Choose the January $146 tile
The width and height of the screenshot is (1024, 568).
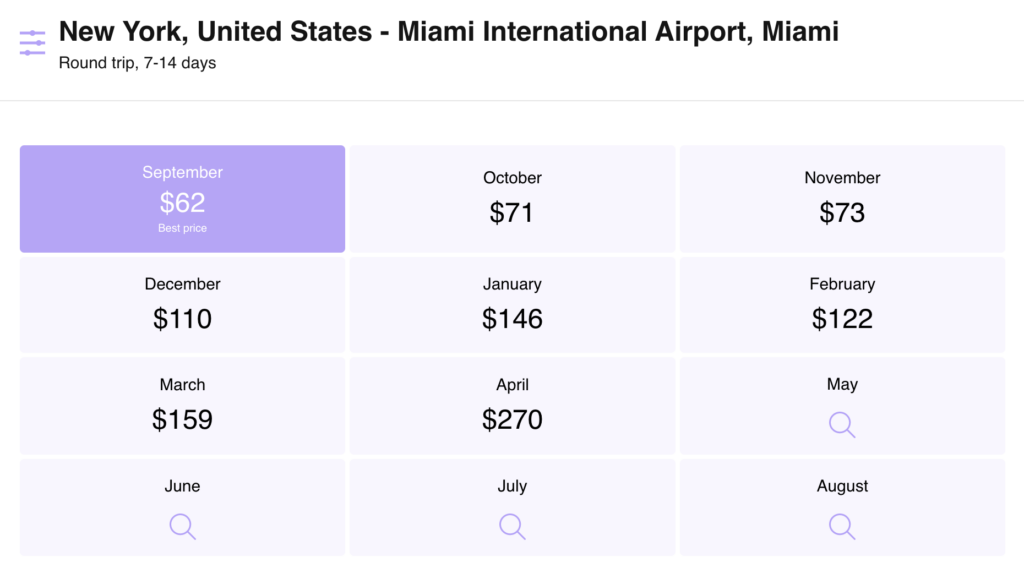[x=512, y=305]
